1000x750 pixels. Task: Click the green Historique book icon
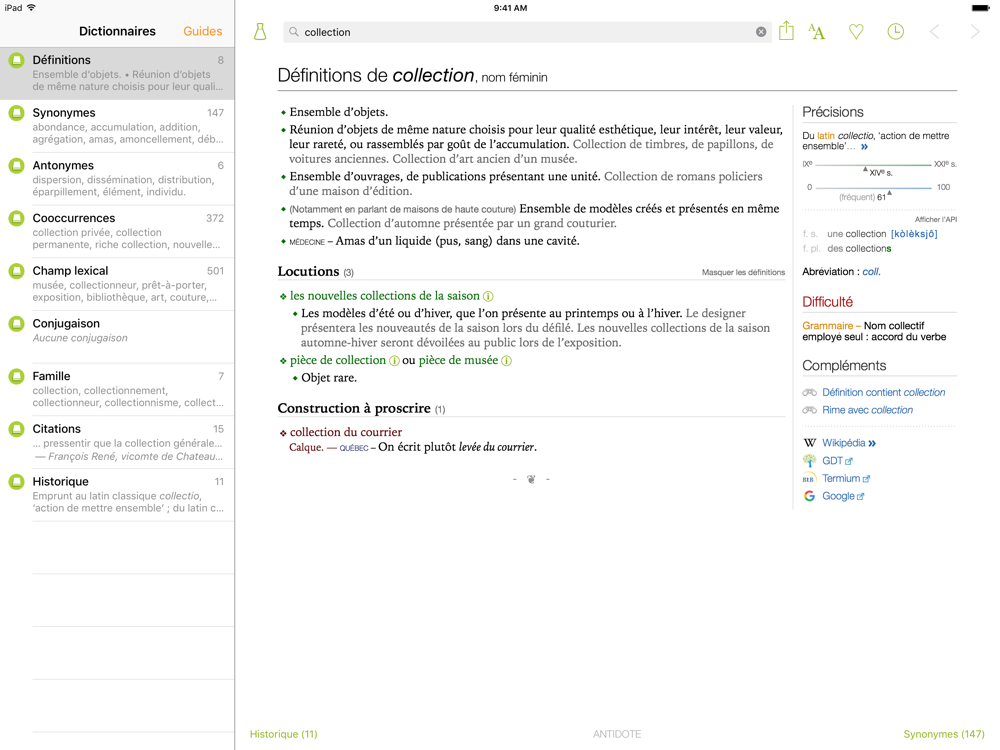(x=17, y=482)
